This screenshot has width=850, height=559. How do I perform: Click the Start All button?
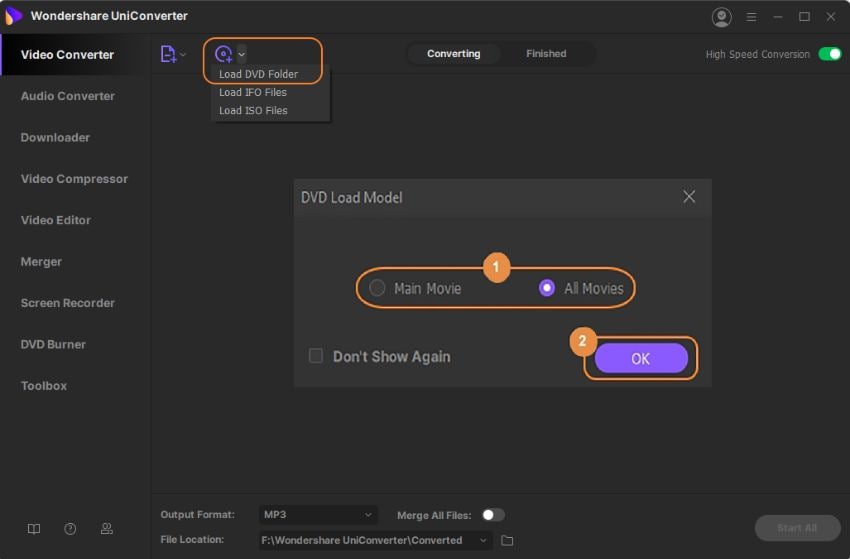click(797, 528)
